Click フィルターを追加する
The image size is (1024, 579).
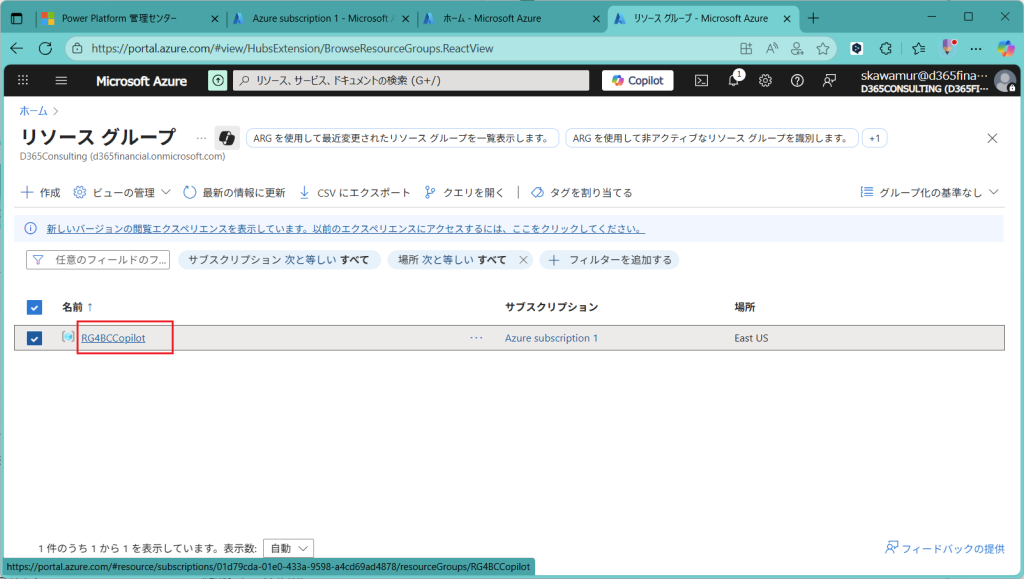coord(610,260)
